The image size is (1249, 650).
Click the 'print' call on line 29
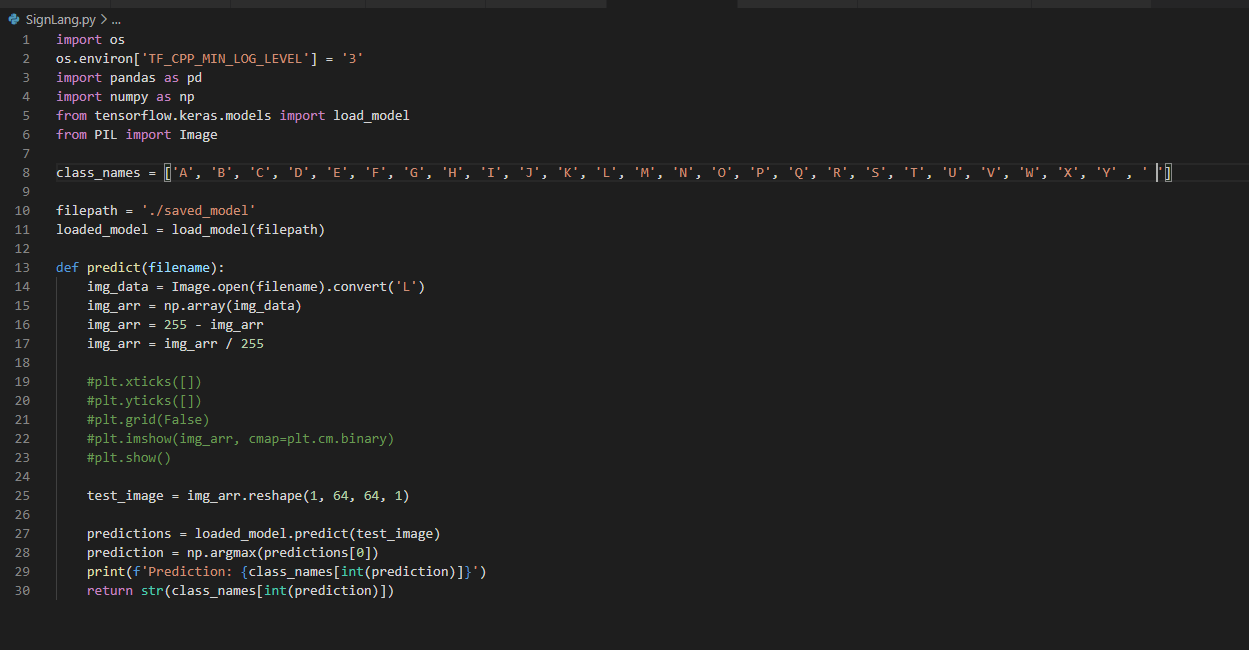(106, 572)
